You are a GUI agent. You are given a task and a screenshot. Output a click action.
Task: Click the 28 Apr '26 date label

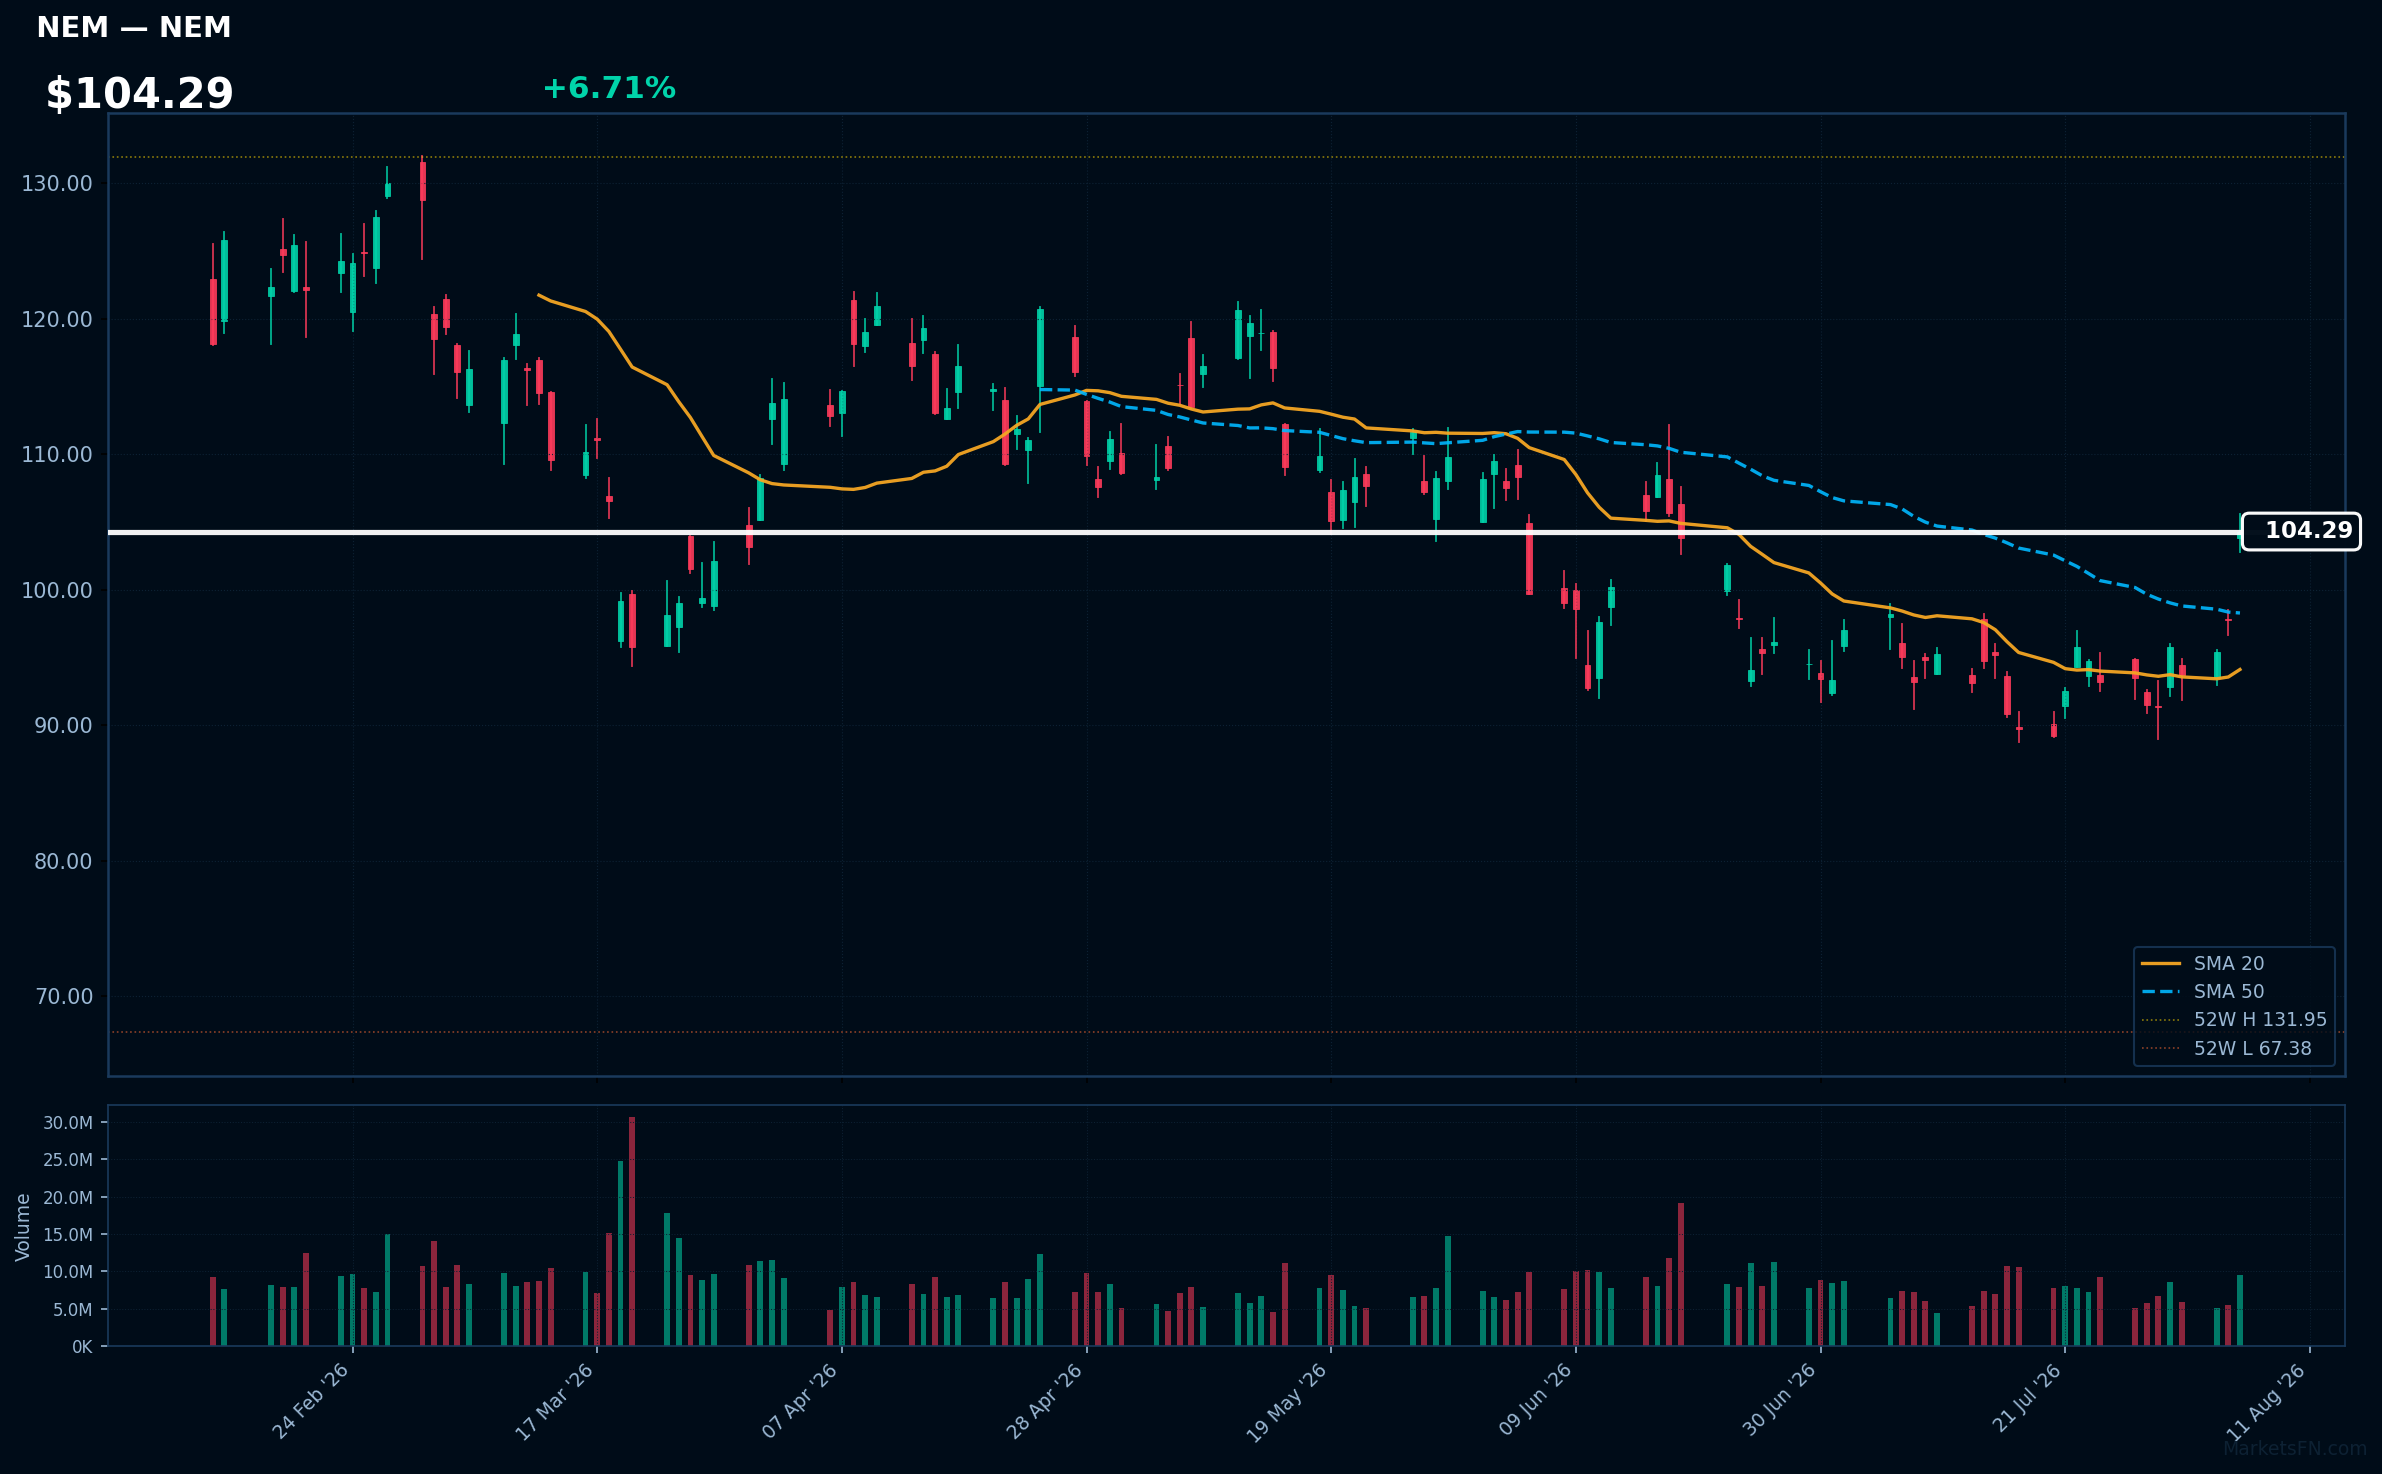point(1046,1401)
